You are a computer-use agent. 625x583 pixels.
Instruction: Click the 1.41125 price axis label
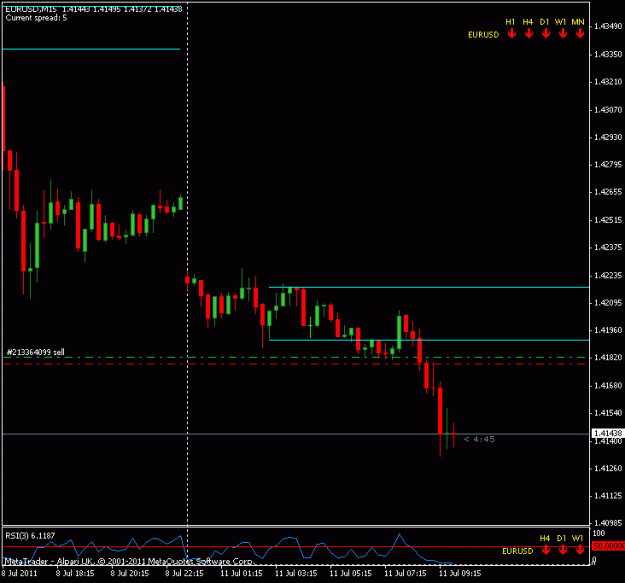[608, 496]
